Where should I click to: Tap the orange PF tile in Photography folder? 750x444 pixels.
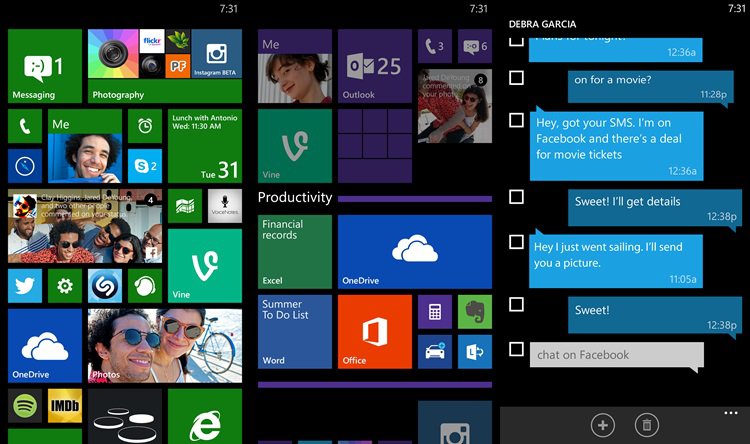point(177,67)
